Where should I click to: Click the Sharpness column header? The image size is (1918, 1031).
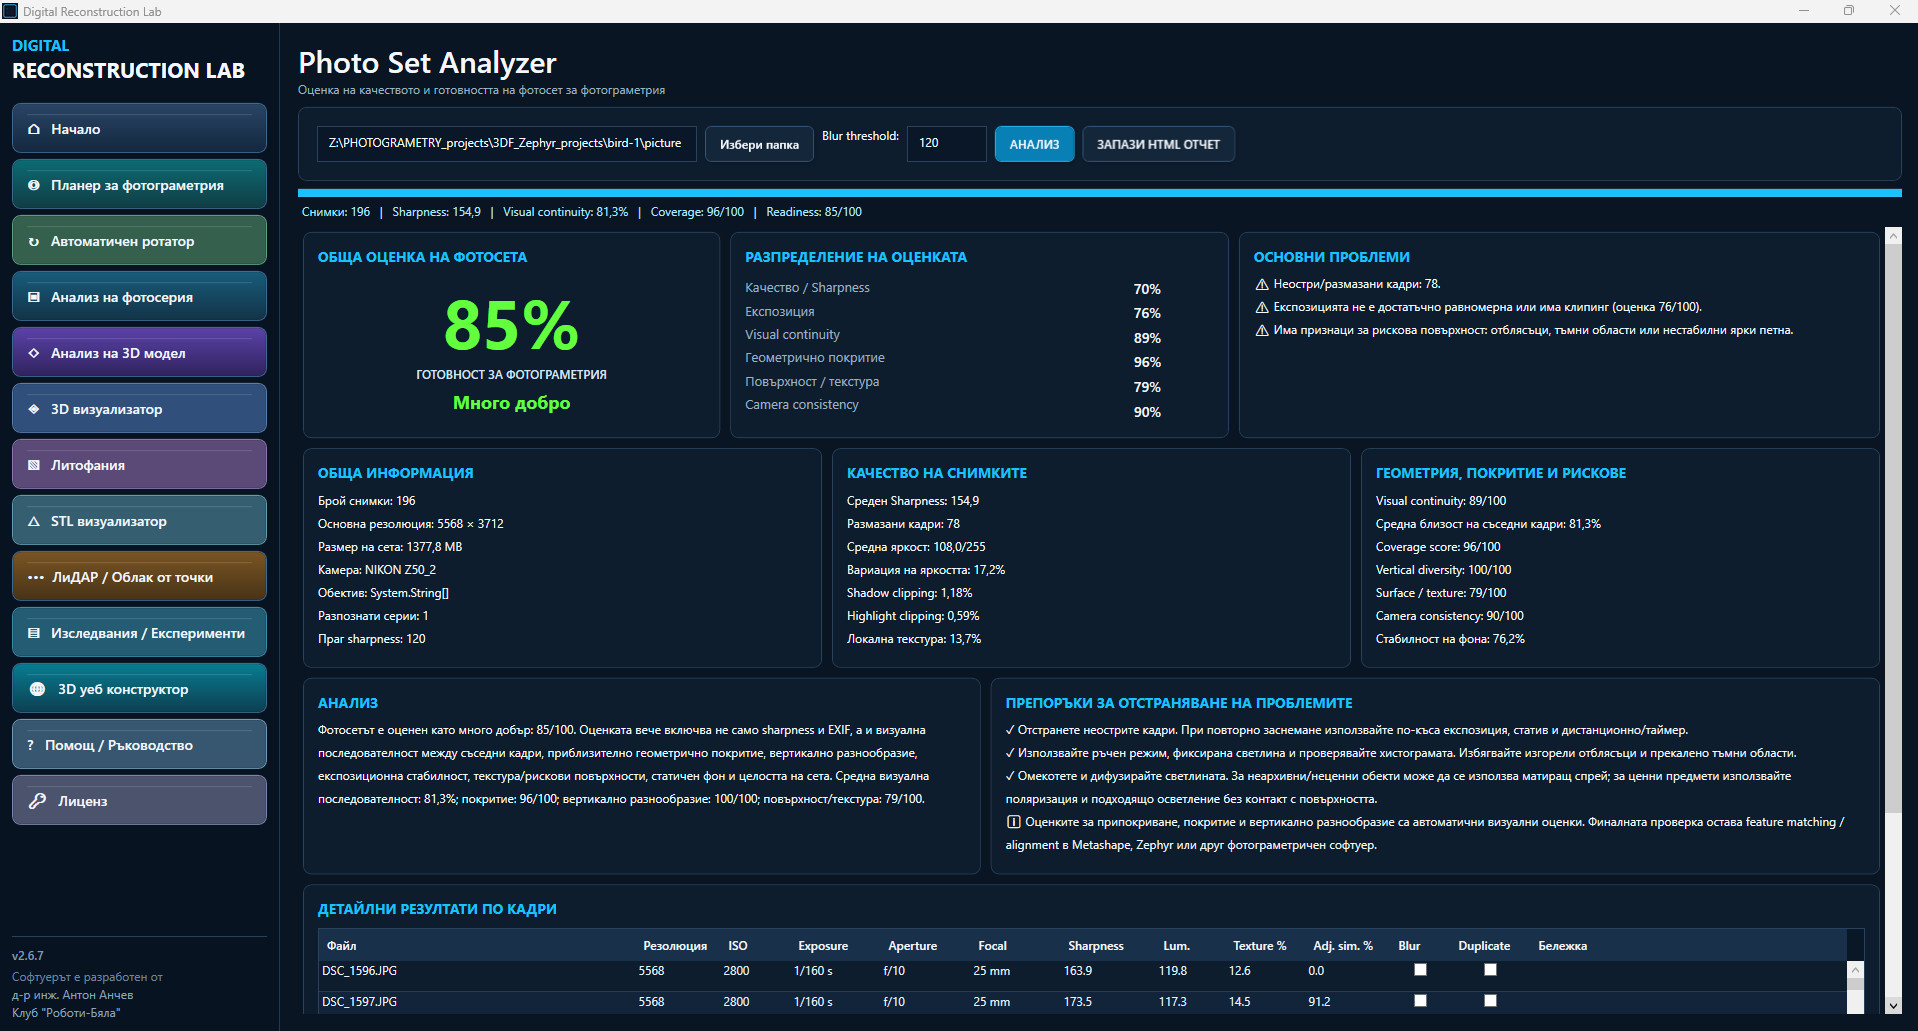click(1096, 946)
